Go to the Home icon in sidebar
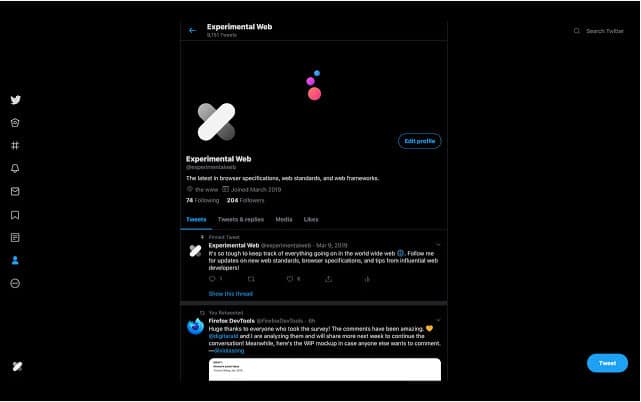Image resolution: width=641 pixels, height=402 pixels. [x=15, y=123]
